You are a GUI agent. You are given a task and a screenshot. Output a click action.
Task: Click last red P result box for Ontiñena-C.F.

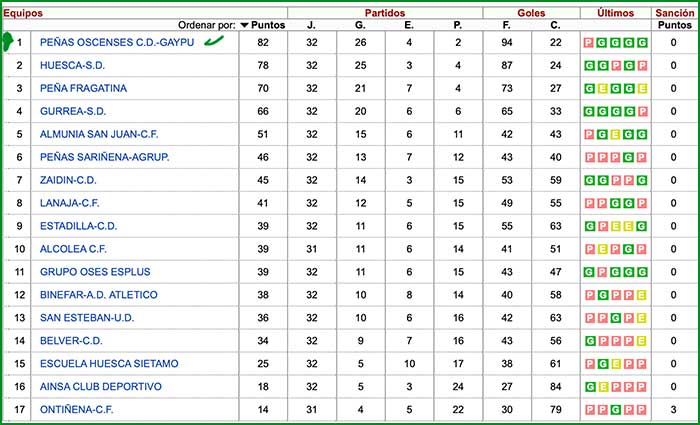click(642, 410)
